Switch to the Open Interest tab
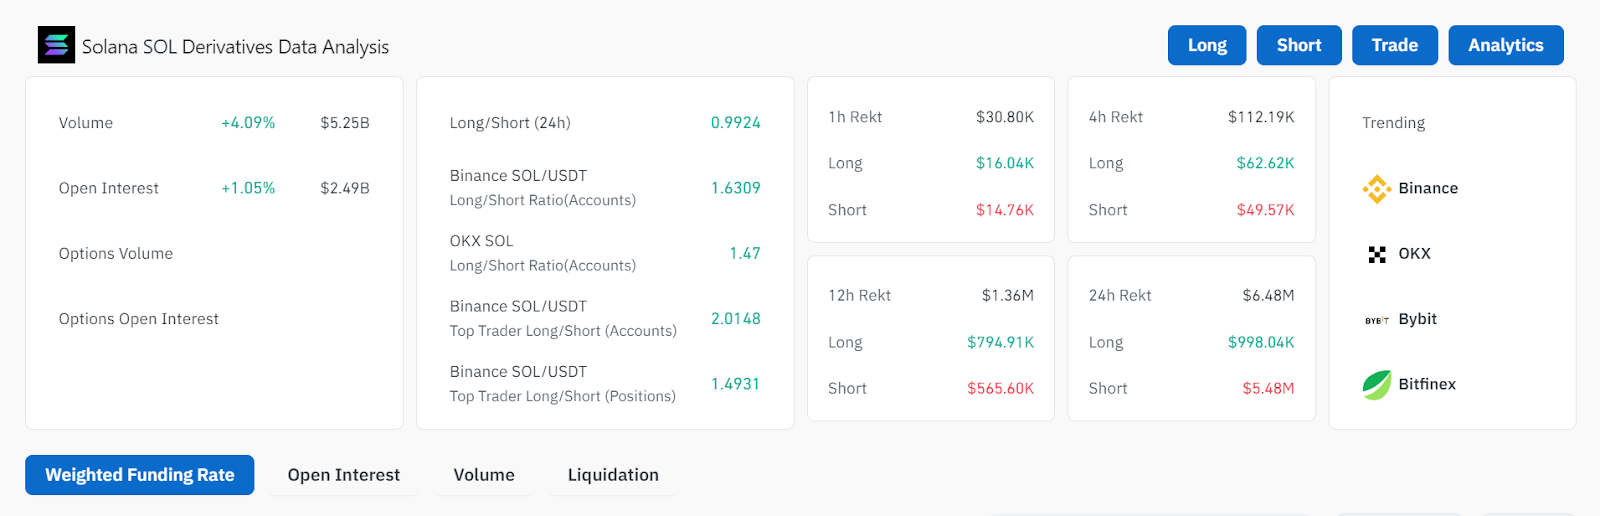 tap(343, 475)
